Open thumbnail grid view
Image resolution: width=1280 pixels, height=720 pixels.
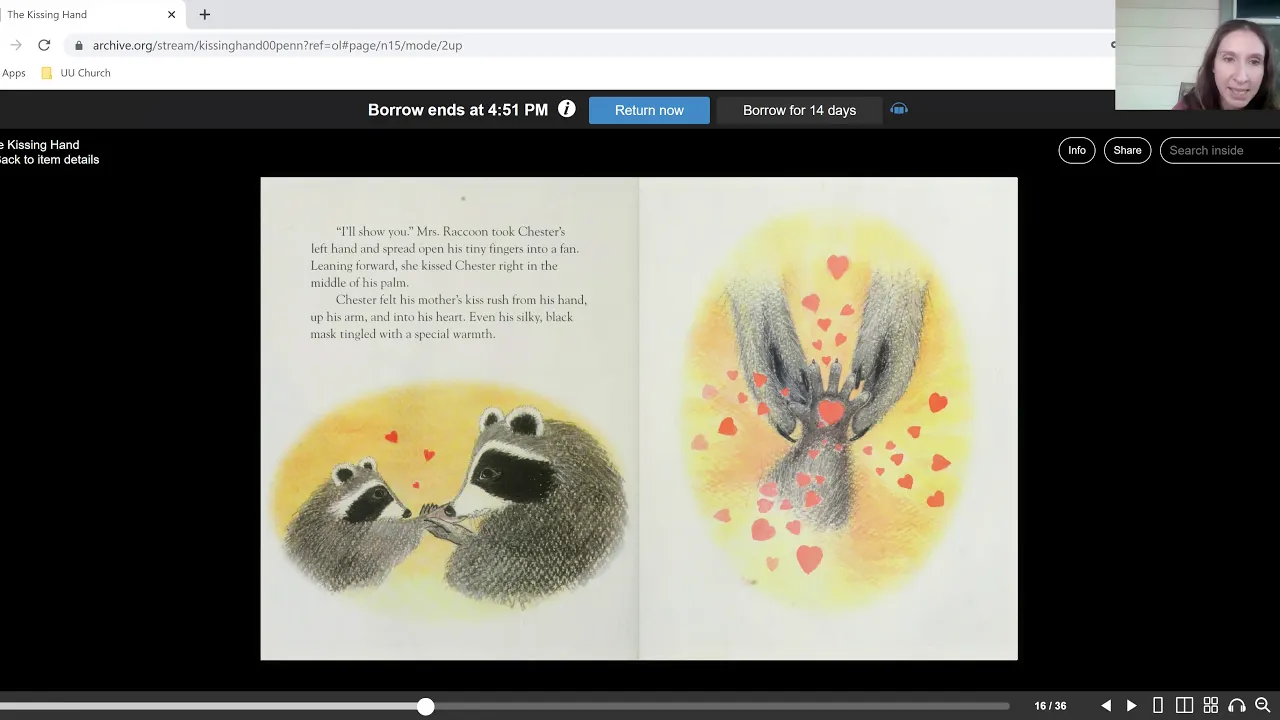click(1210, 706)
